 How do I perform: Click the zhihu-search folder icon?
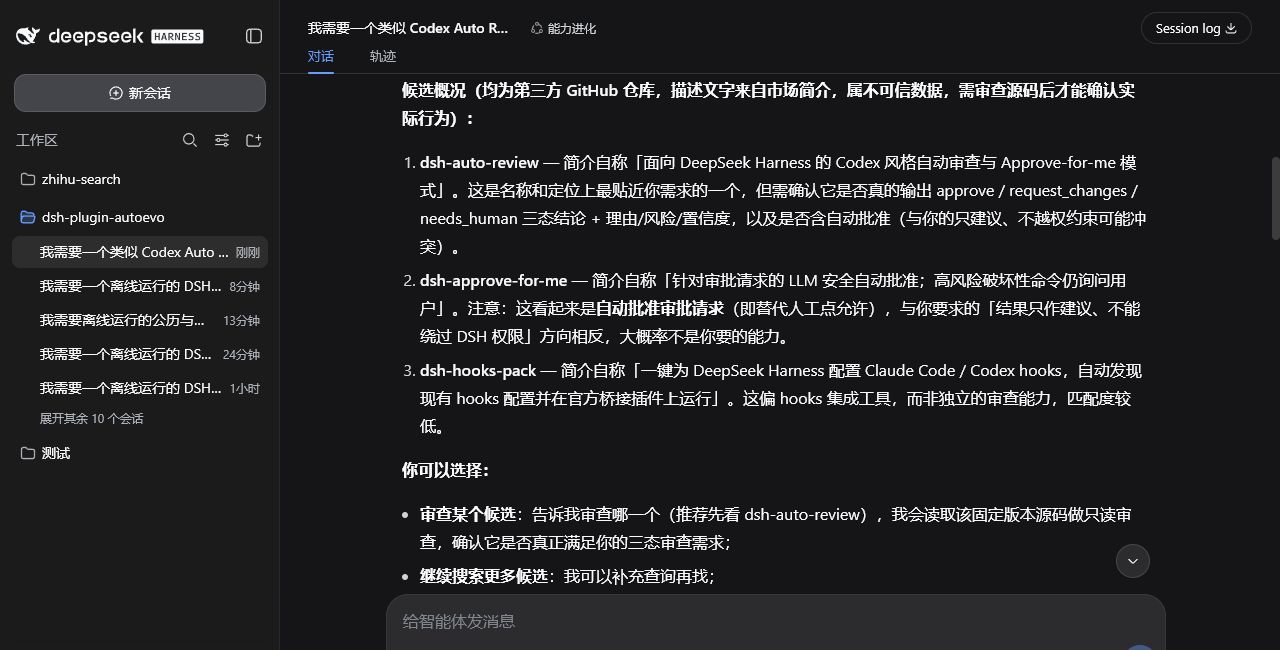tap(28, 179)
